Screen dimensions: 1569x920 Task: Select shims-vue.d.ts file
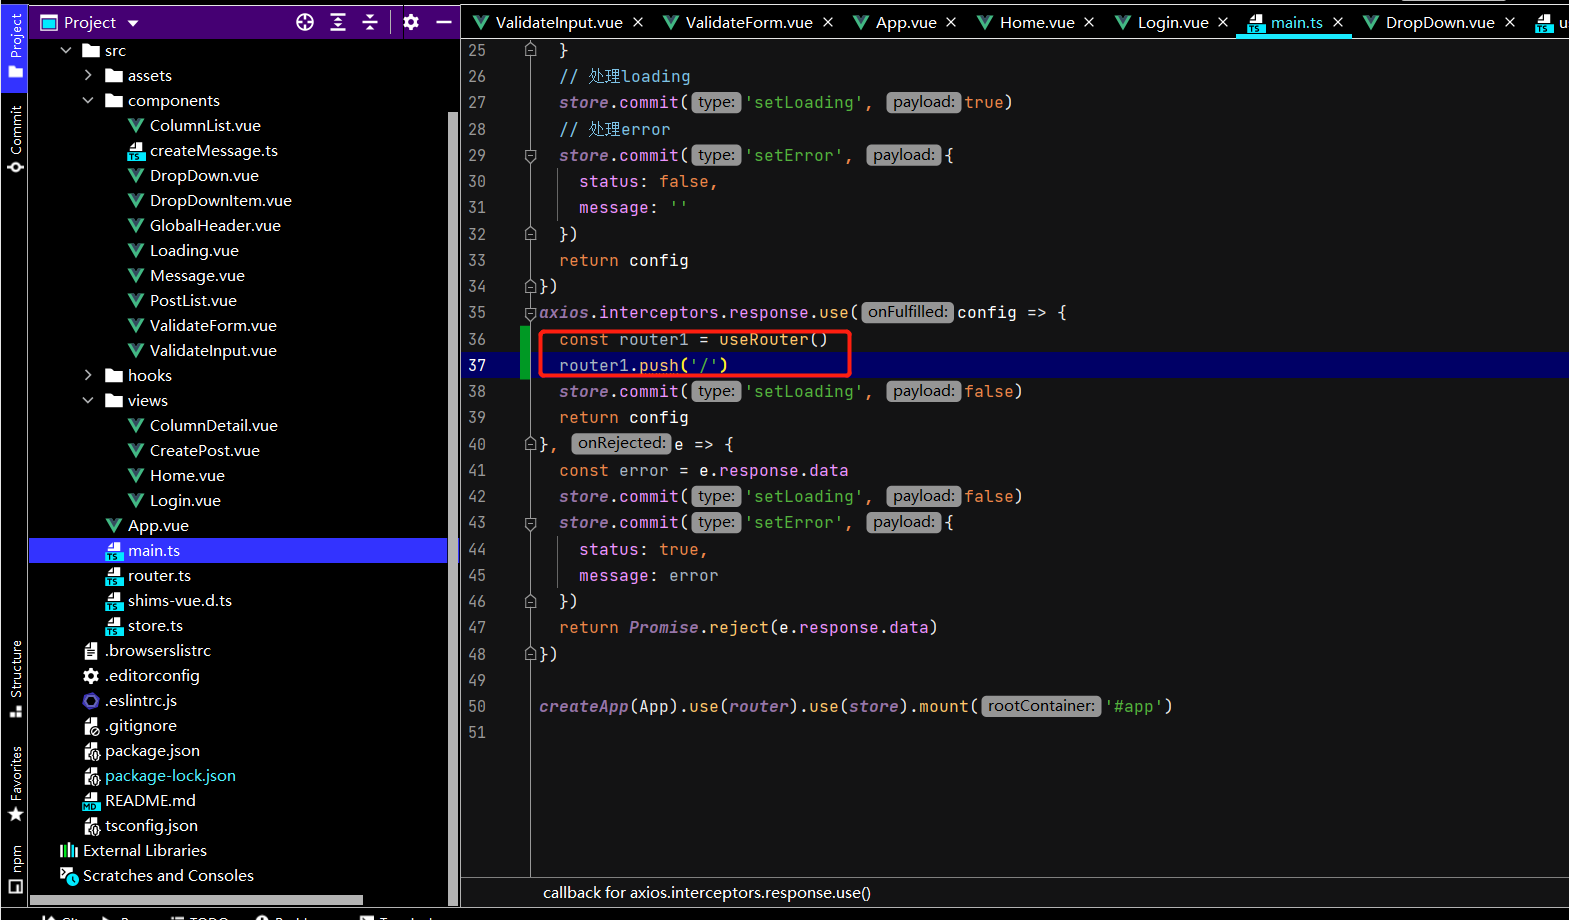point(180,600)
